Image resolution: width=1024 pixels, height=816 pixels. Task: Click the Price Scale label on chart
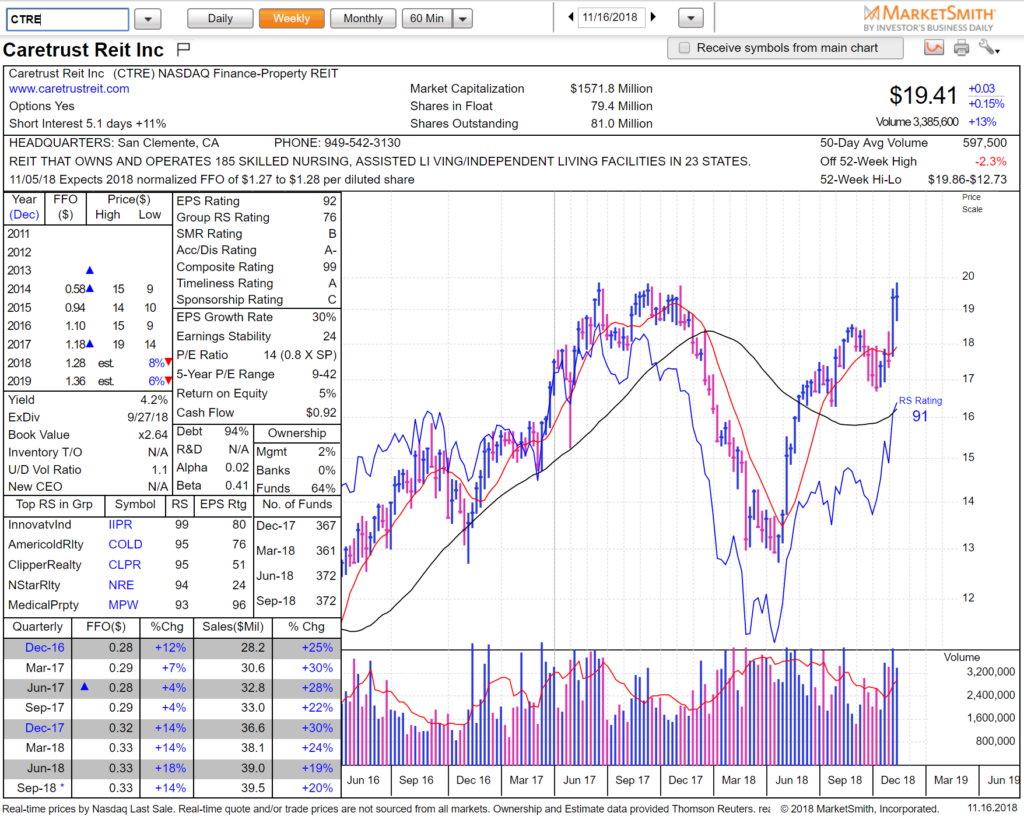tap(972, 203)
